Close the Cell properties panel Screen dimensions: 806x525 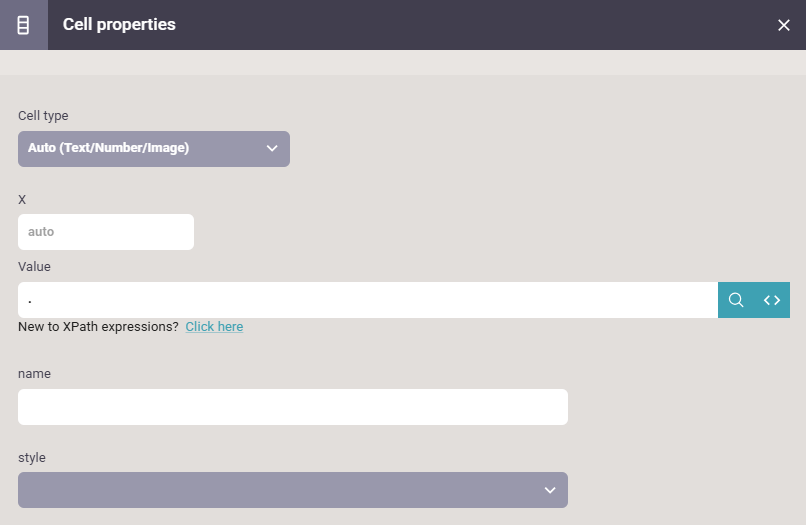784,25
